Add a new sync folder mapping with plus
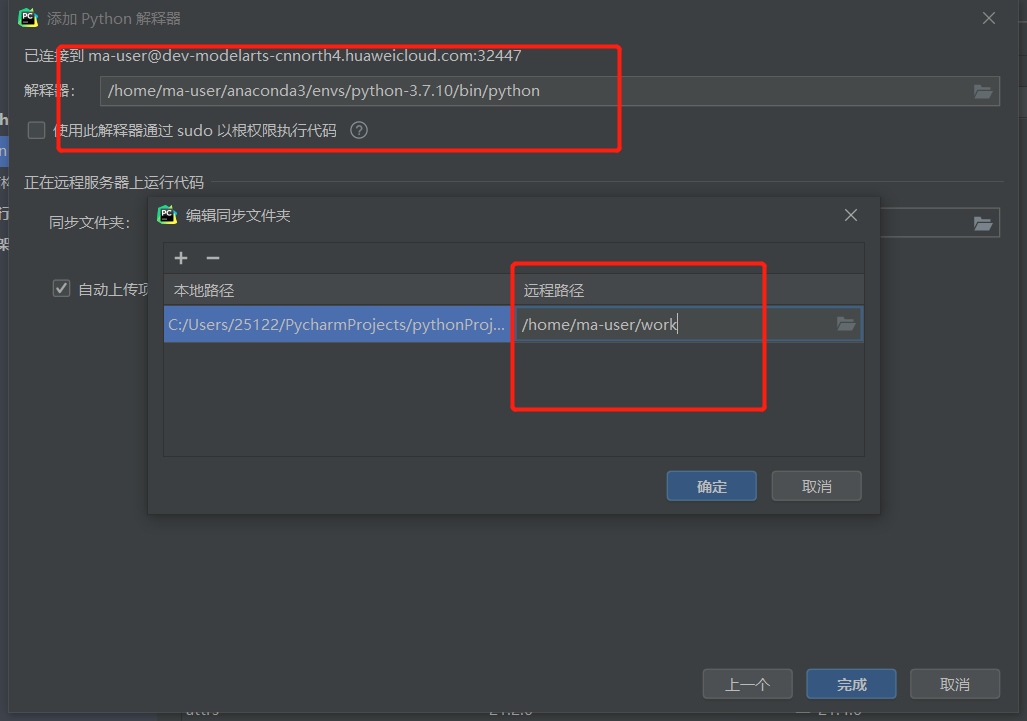Viewport: 1027px width, 721px height. 181,258
